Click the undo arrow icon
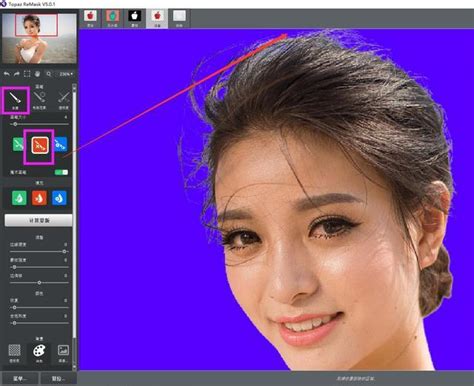474x386 pixels. [x=7, y=74]
